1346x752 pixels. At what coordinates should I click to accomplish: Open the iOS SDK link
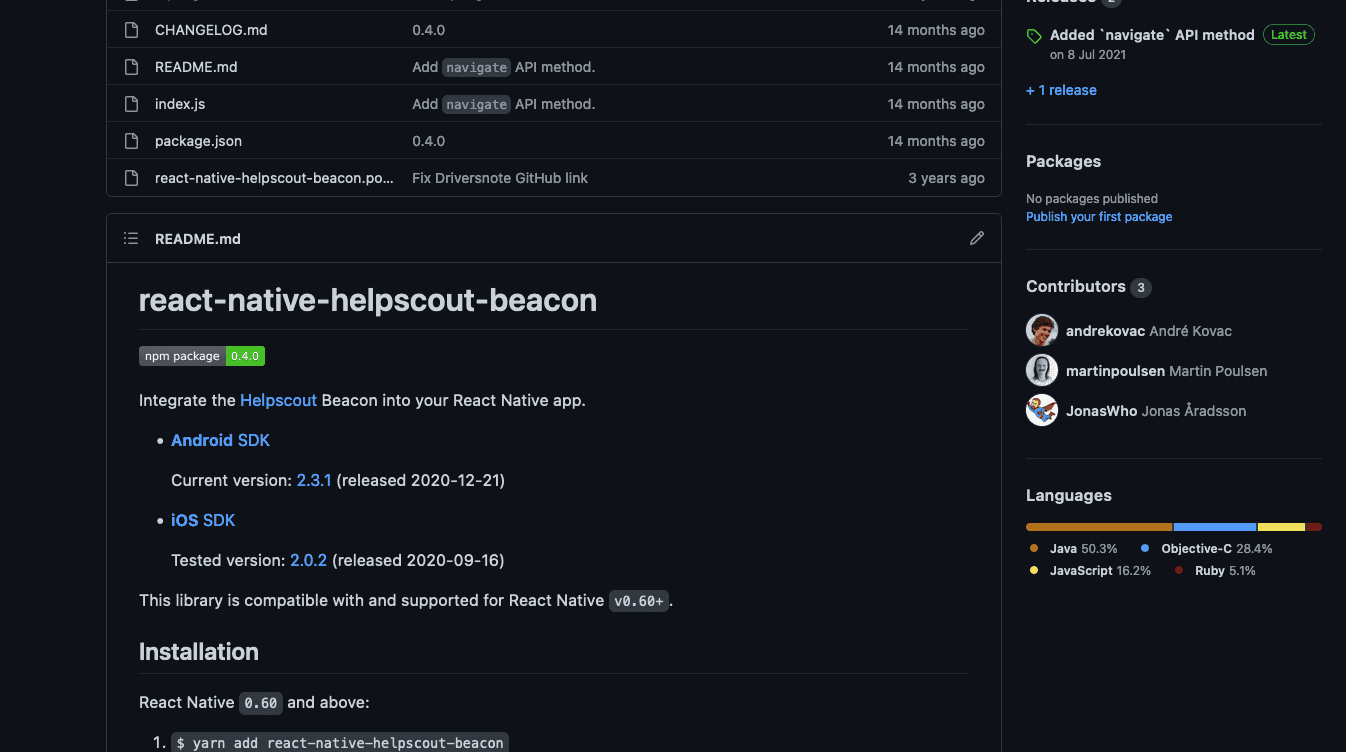(203, 520)
